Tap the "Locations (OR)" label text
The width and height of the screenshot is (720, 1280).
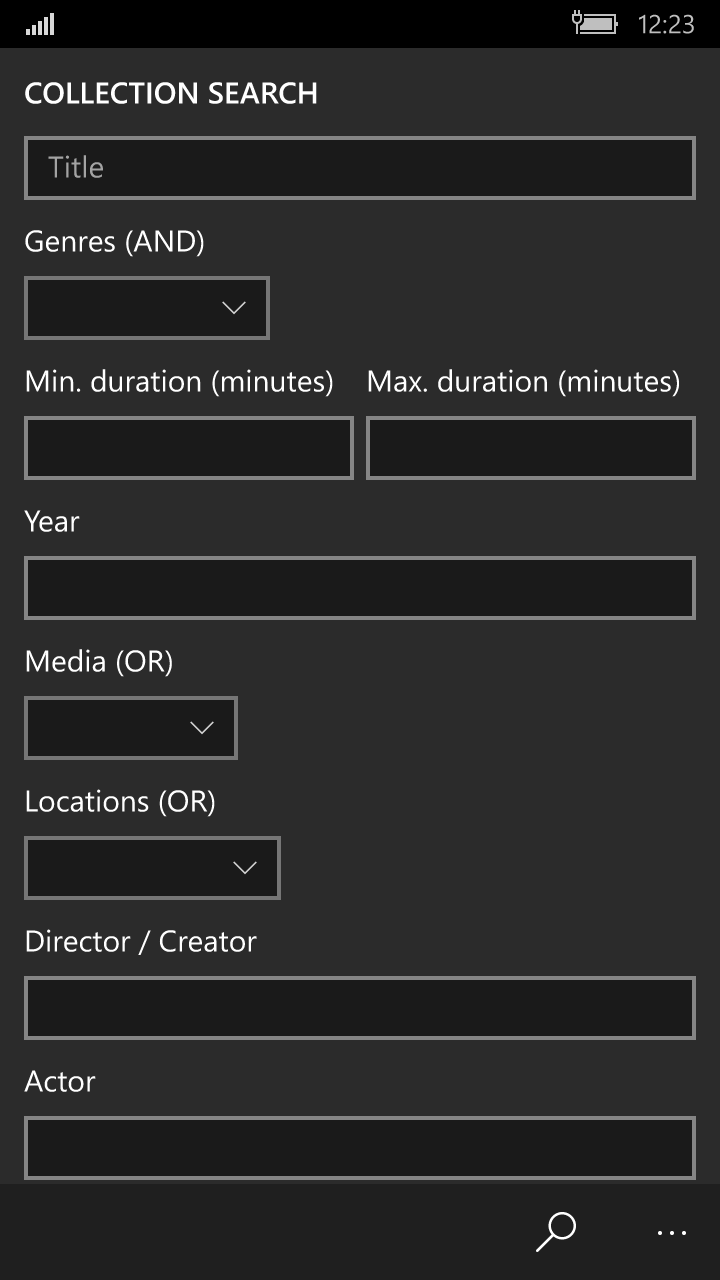click(120, 802)
